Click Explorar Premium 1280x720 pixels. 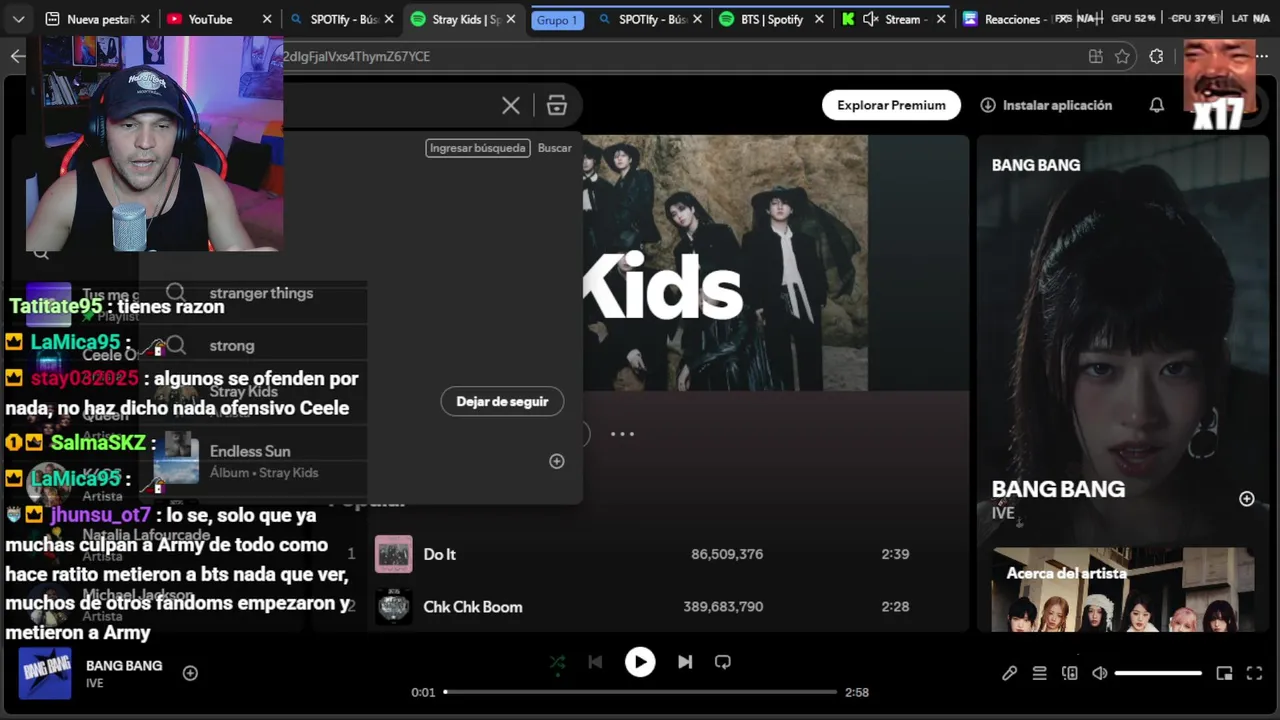click(891, 105)
